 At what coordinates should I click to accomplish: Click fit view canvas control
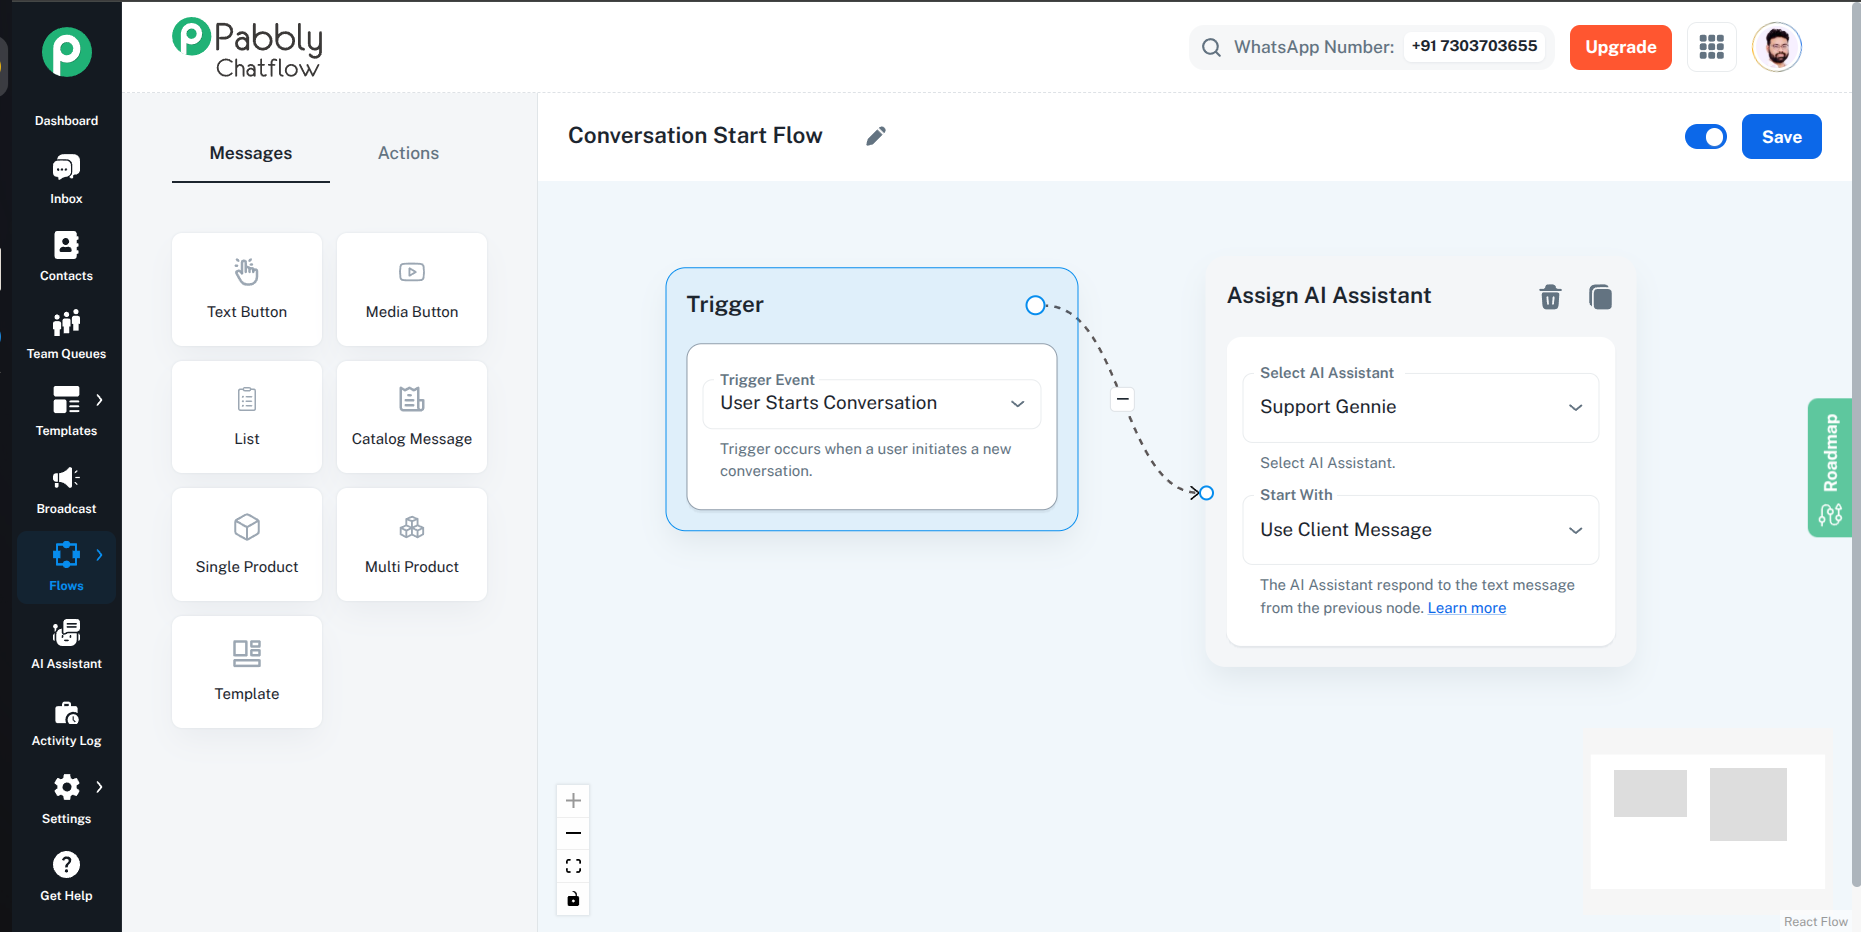click(x=573, y=866)
